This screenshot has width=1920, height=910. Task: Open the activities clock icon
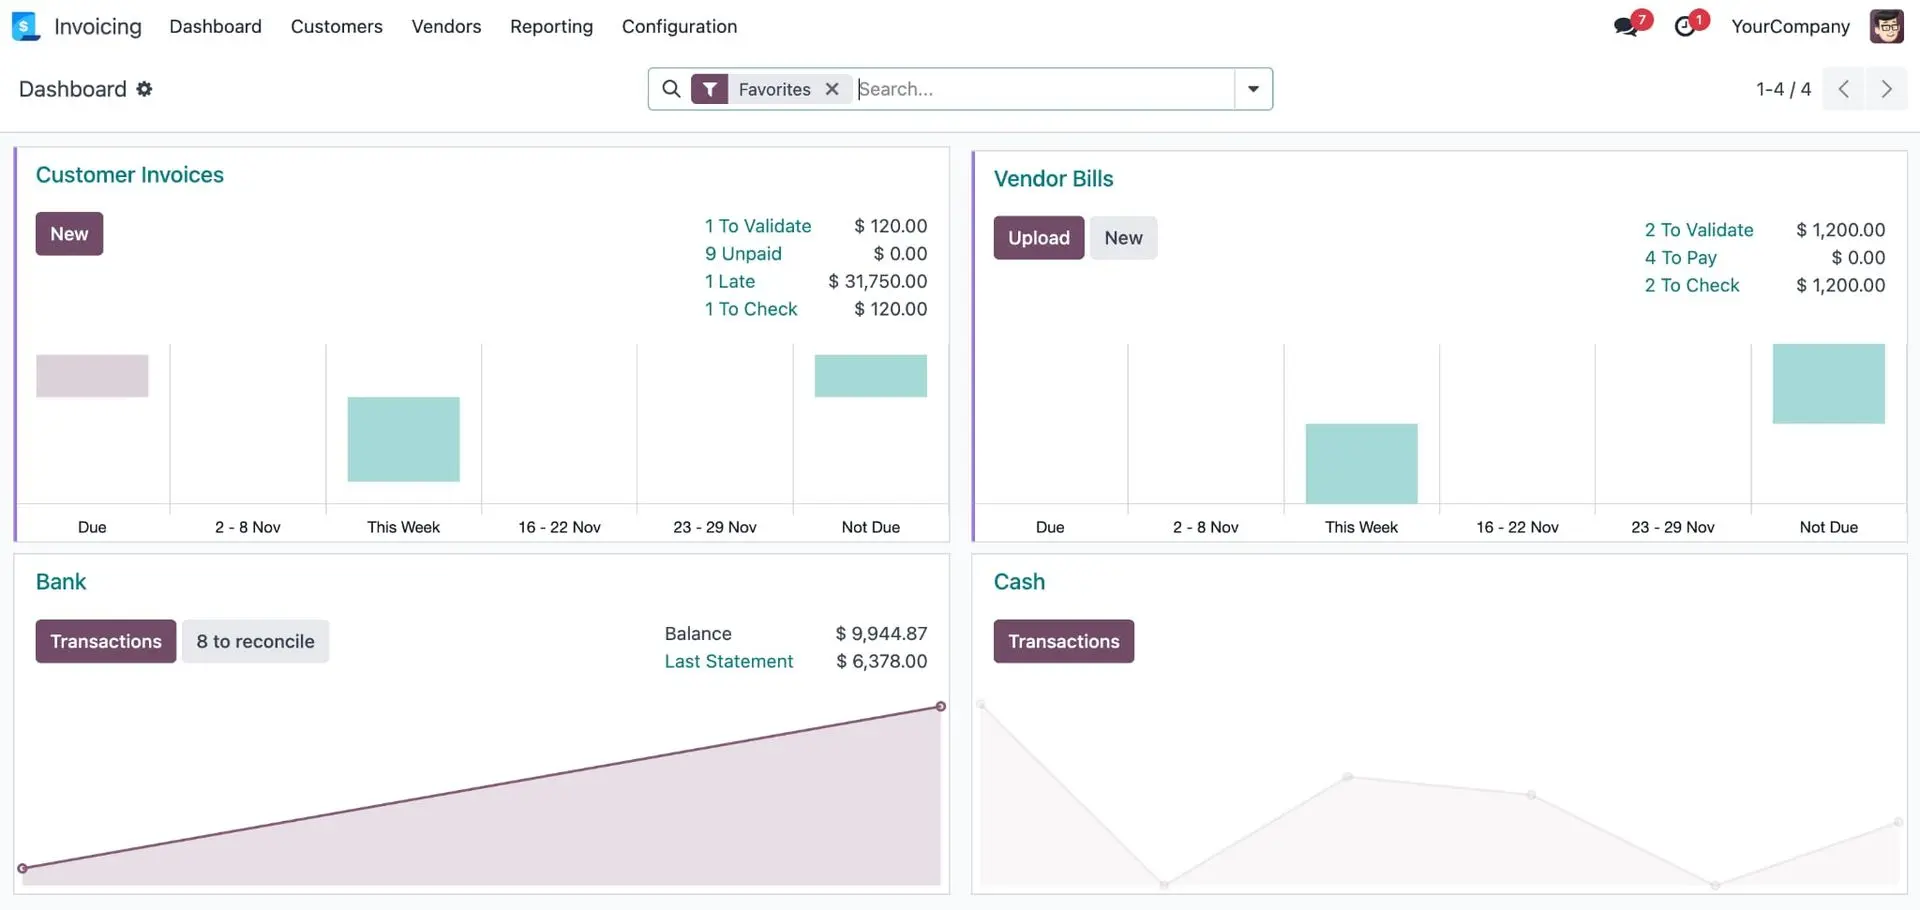click(x=1686, y=26)
